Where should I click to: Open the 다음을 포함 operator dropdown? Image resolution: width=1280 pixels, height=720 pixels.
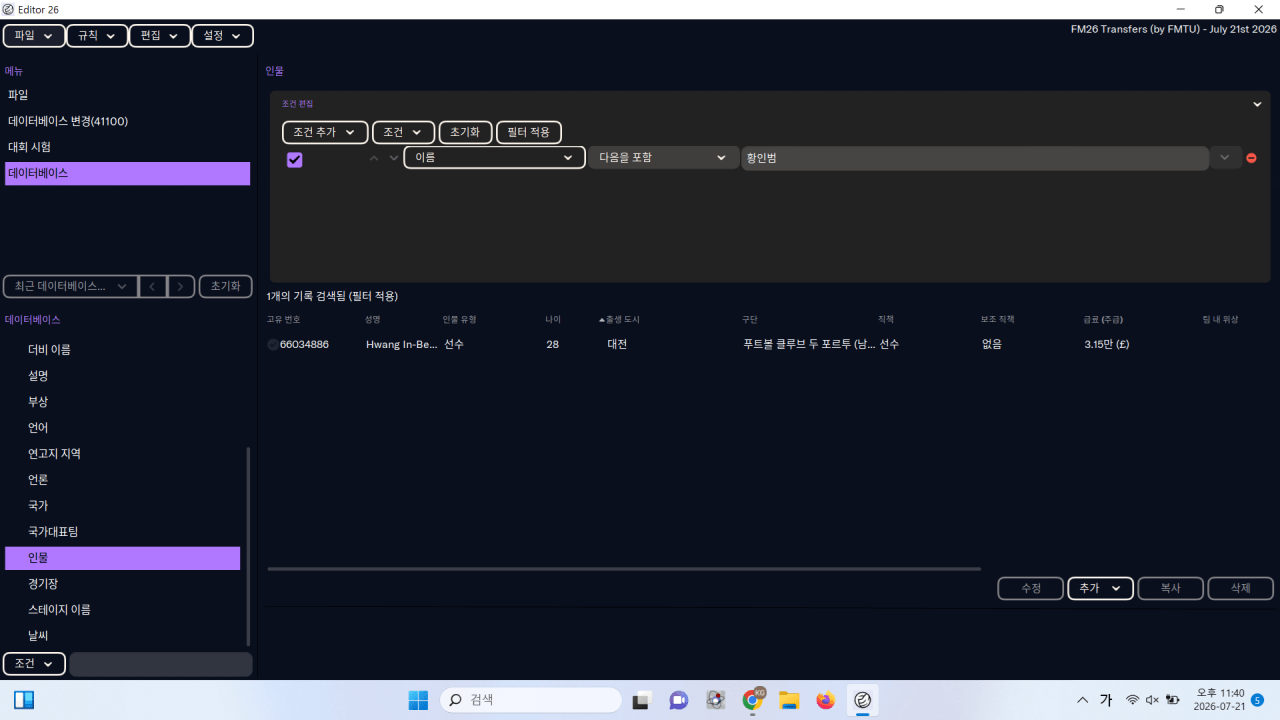tap(663, 158)
